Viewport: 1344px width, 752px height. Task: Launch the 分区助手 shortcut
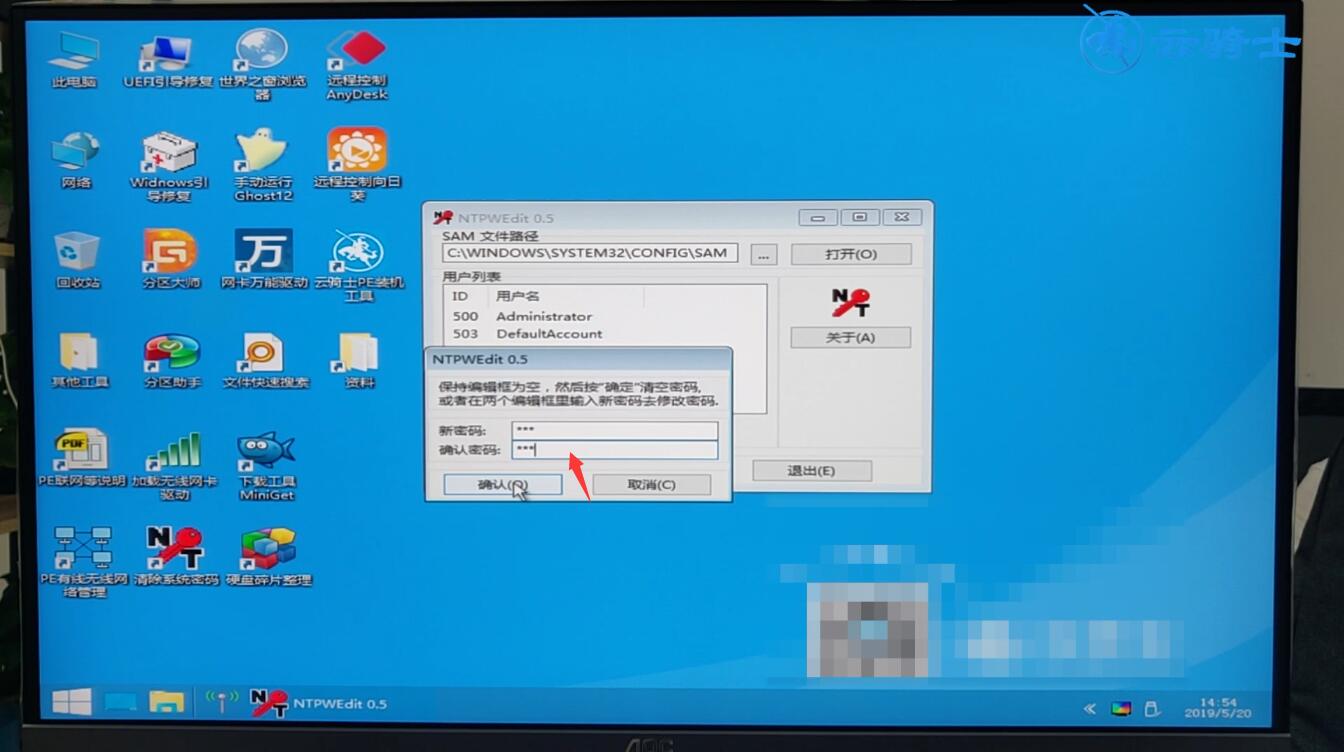172,360
